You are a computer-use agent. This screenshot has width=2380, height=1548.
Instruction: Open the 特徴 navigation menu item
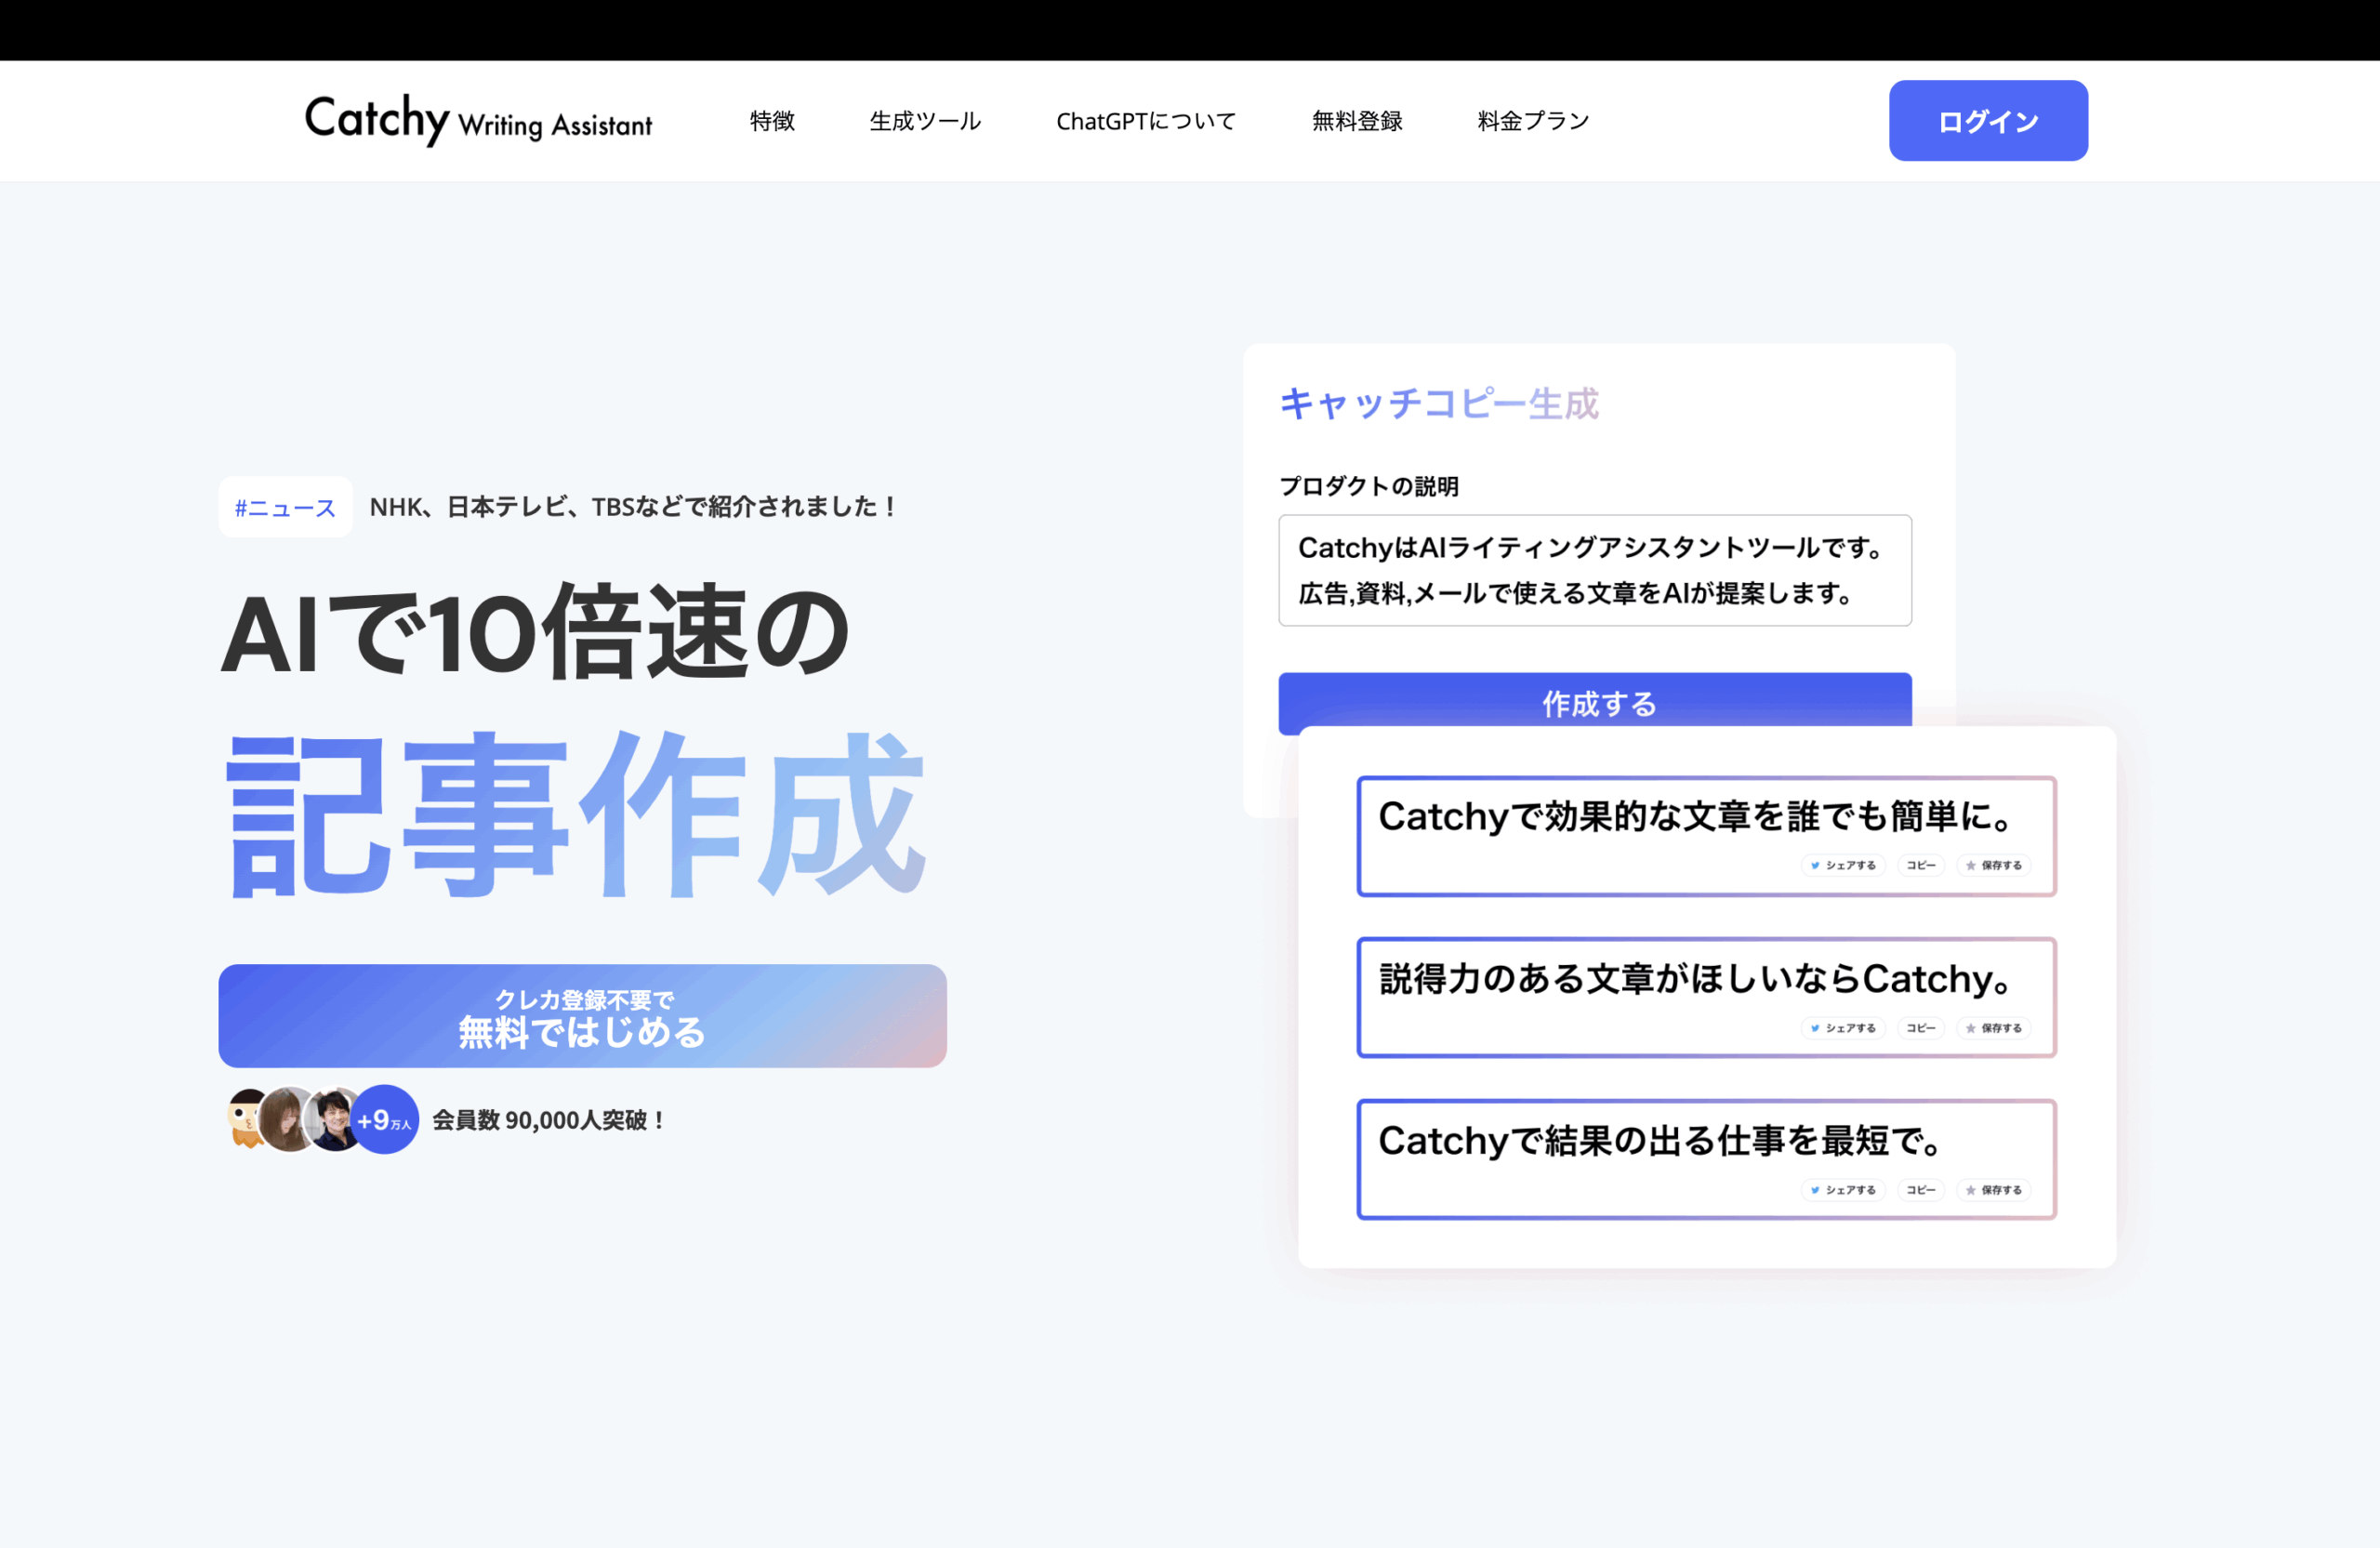pyautogui.click(x=771, y=120)
